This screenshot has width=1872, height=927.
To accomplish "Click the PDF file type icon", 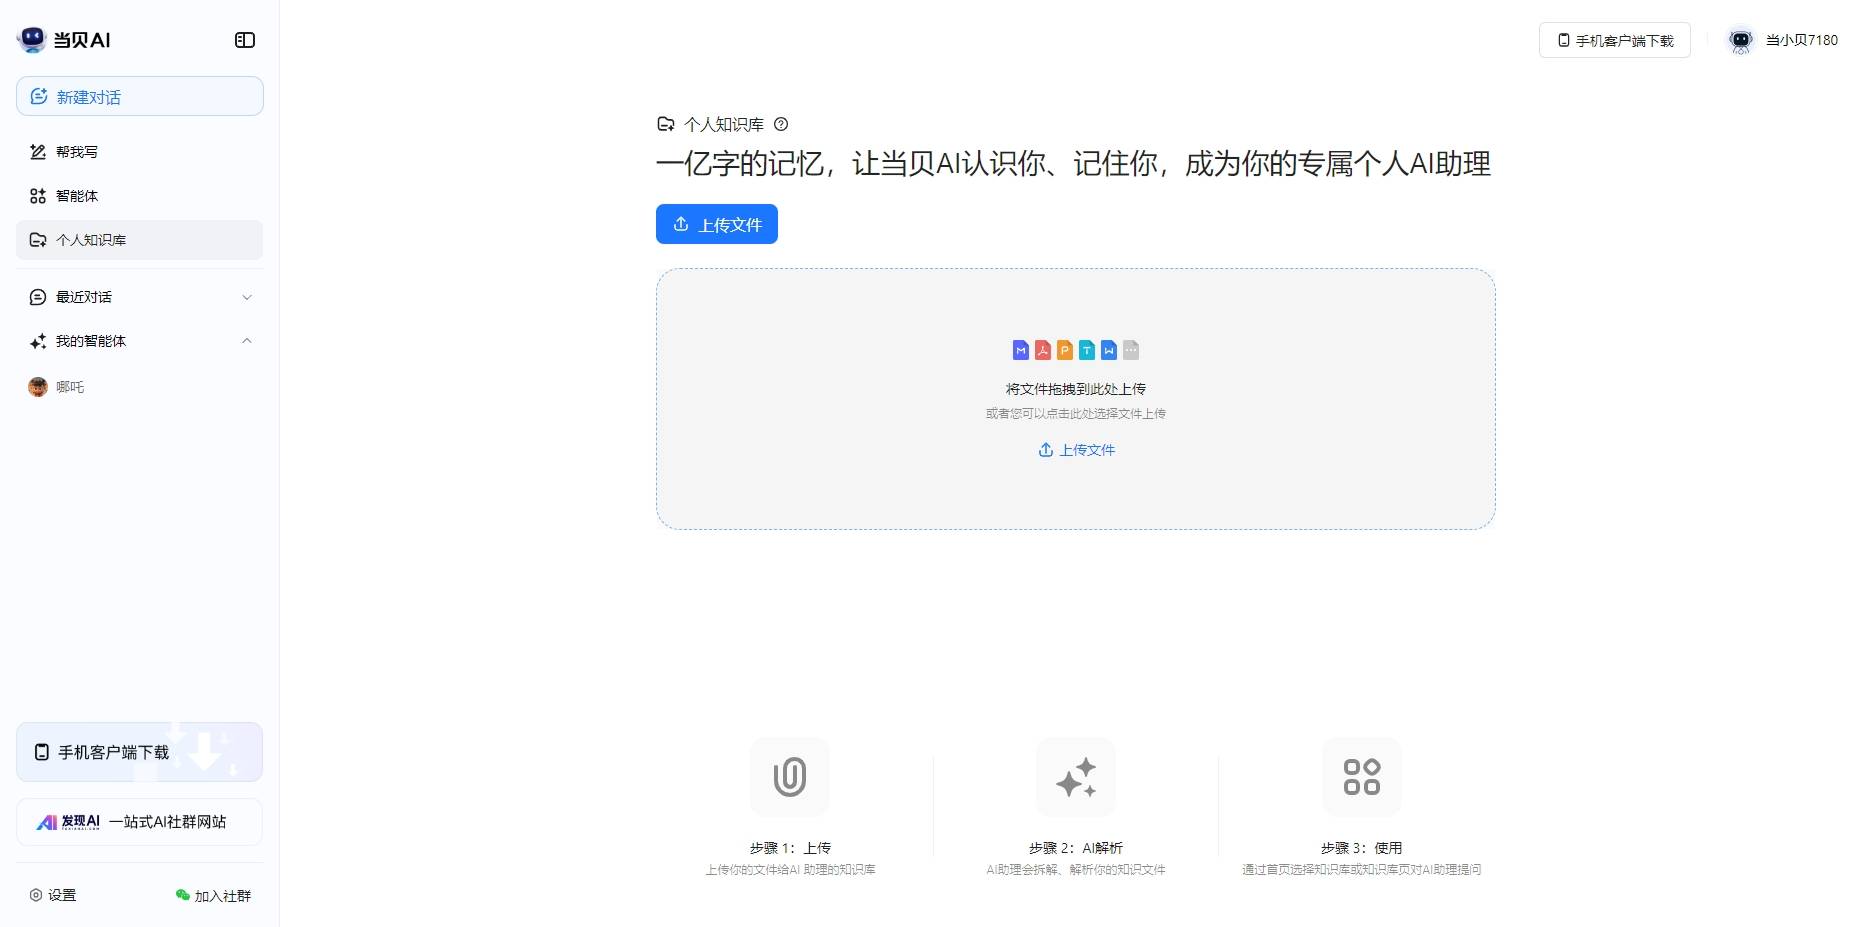I will (1043, 350).
